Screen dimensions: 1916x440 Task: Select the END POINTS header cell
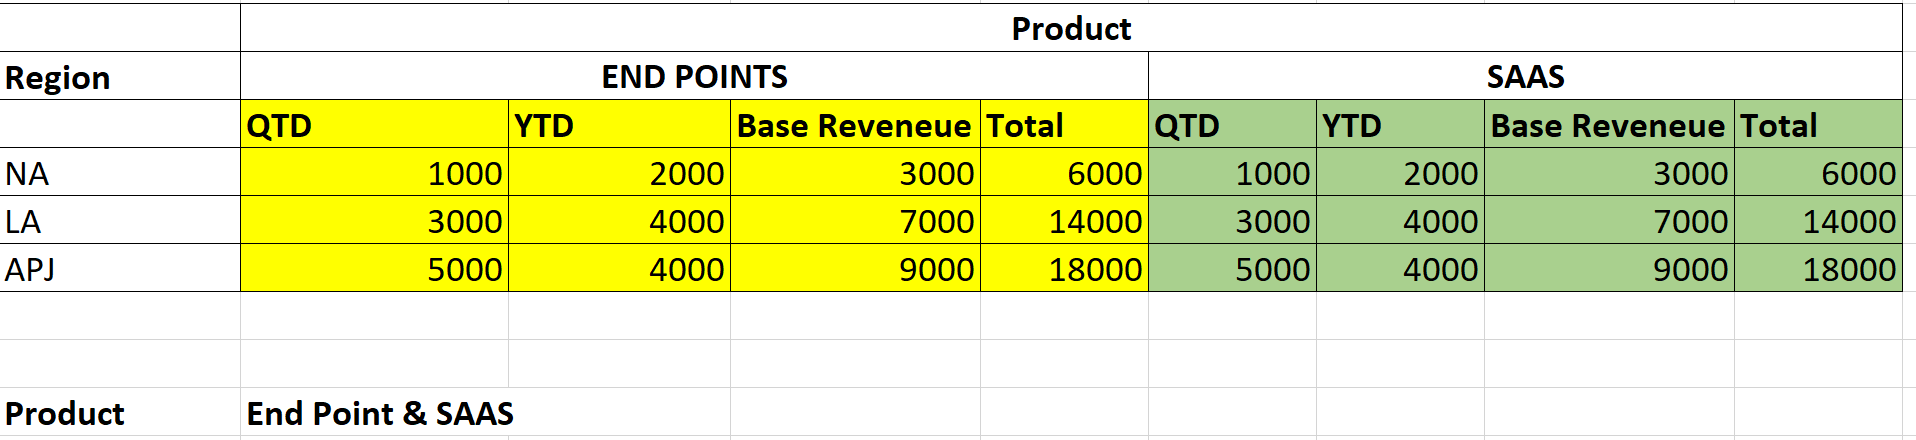[694, 76]
